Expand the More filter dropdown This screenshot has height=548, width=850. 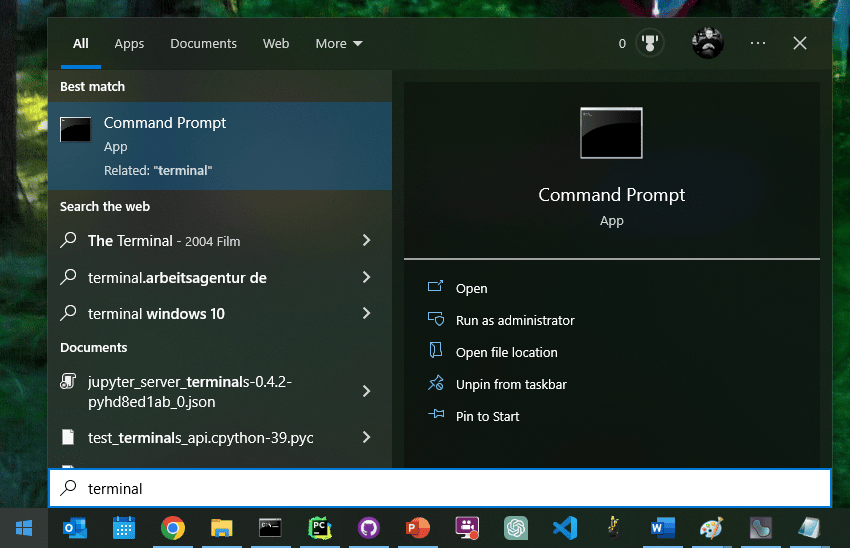[339, 44]
